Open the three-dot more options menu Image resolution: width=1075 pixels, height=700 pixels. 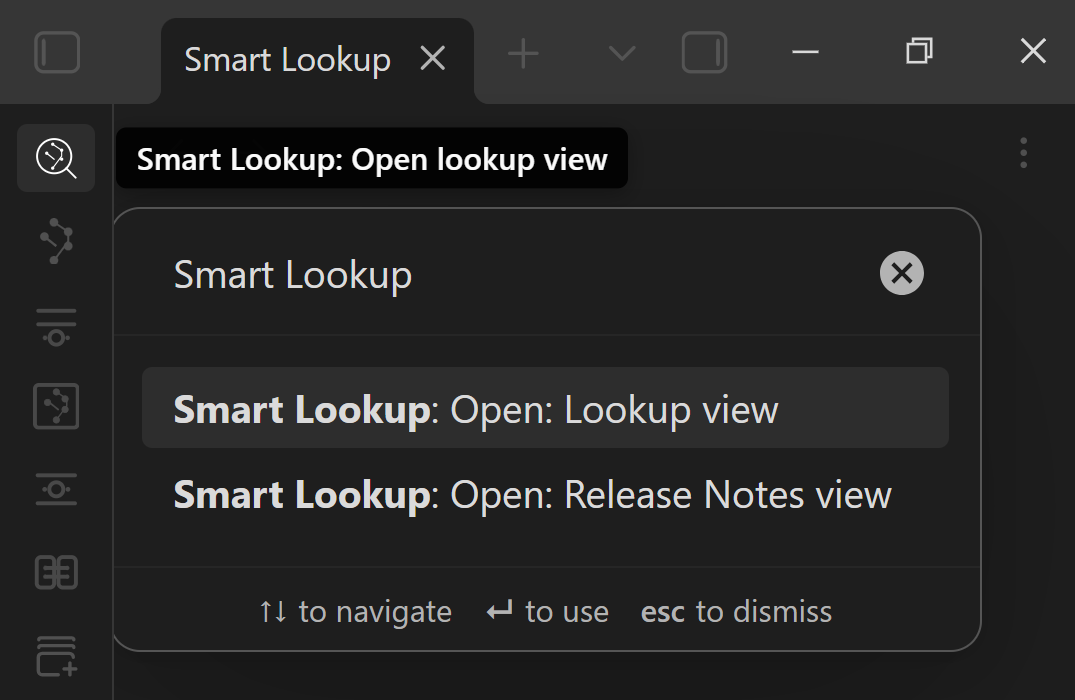pos(1023,153)
